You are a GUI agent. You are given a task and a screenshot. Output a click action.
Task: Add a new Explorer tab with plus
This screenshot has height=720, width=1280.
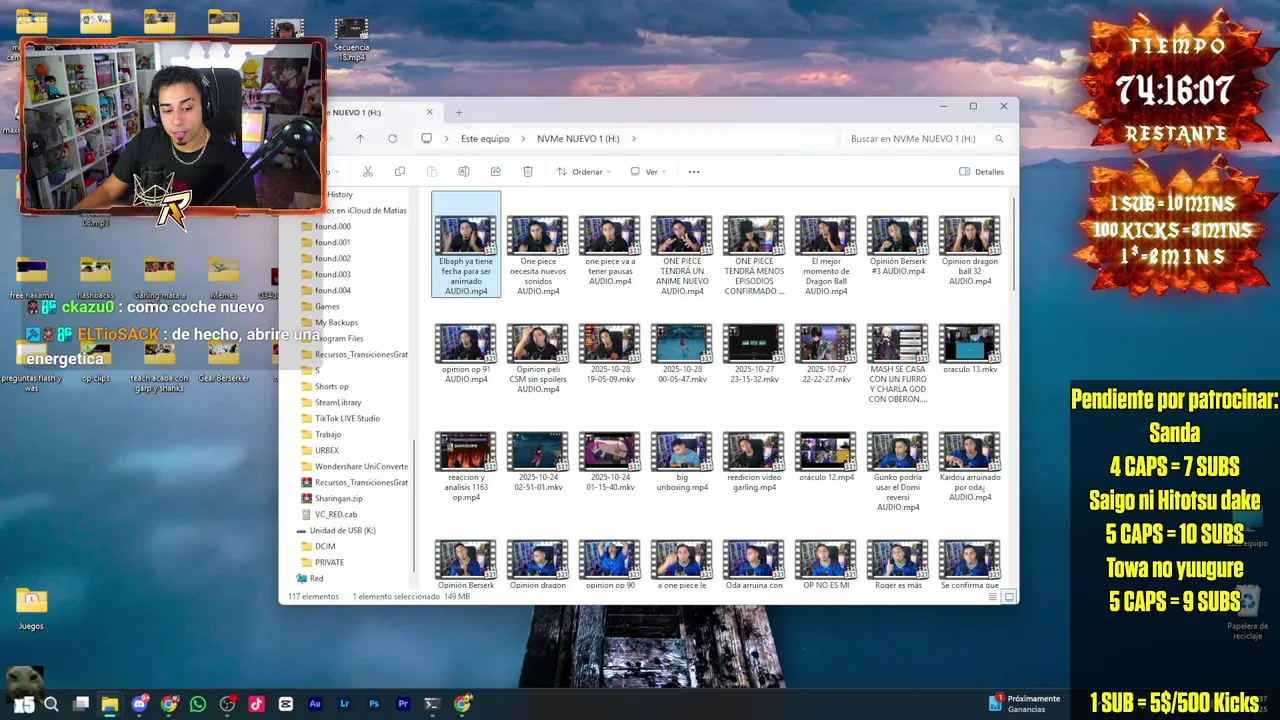pos(459,112)
